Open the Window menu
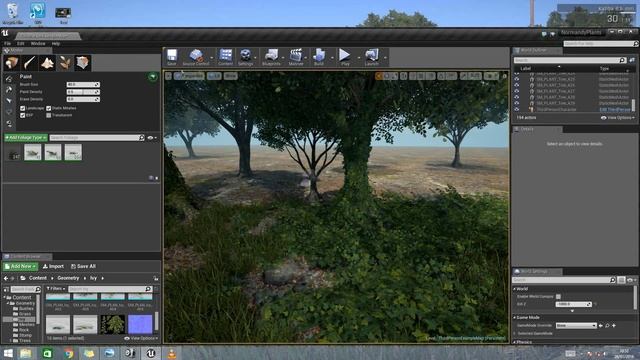The width and height of the screenshot is (640, 360). pos(38,43)
